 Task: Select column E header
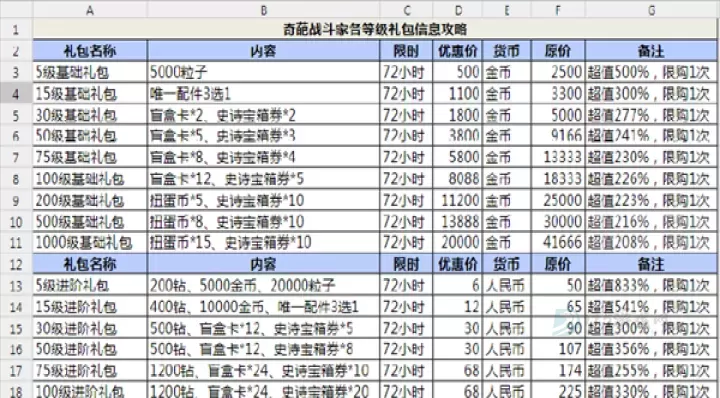(x=506, y=10)
